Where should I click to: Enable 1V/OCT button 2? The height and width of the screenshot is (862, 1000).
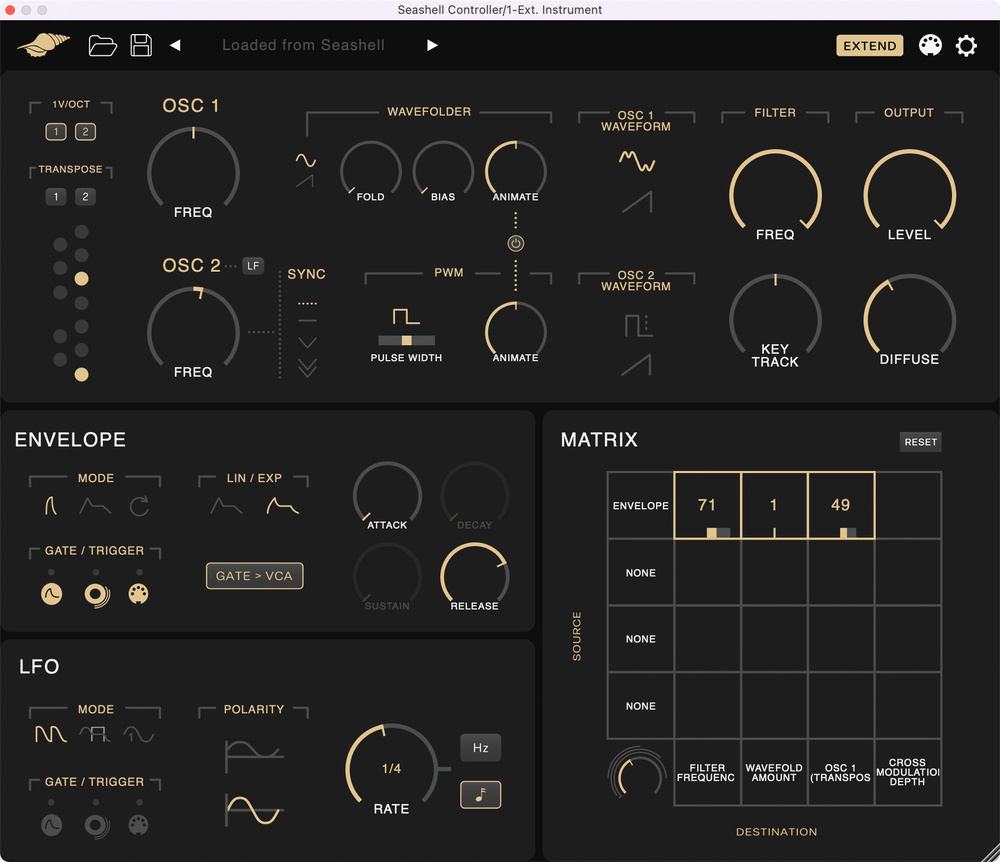[86, 132]
